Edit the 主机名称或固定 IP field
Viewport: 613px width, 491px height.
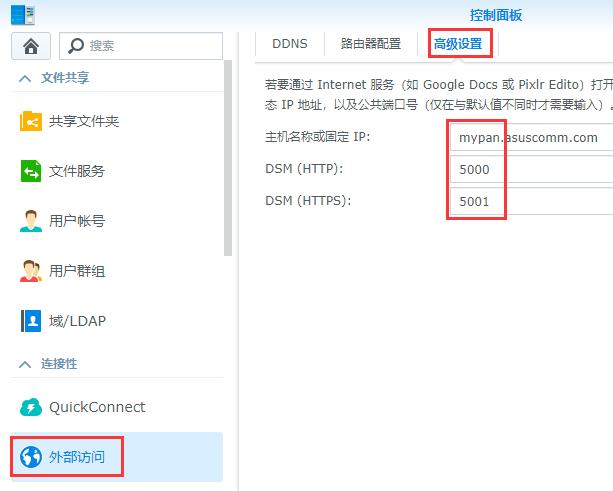pyautogui.click(x=531, y=137)
